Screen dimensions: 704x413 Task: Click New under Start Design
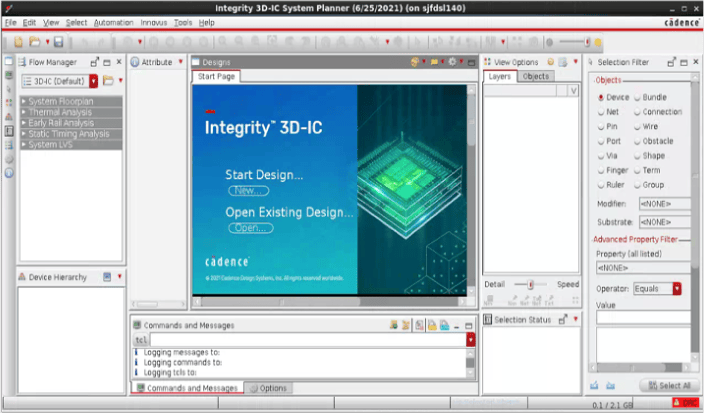click(246, 190)
